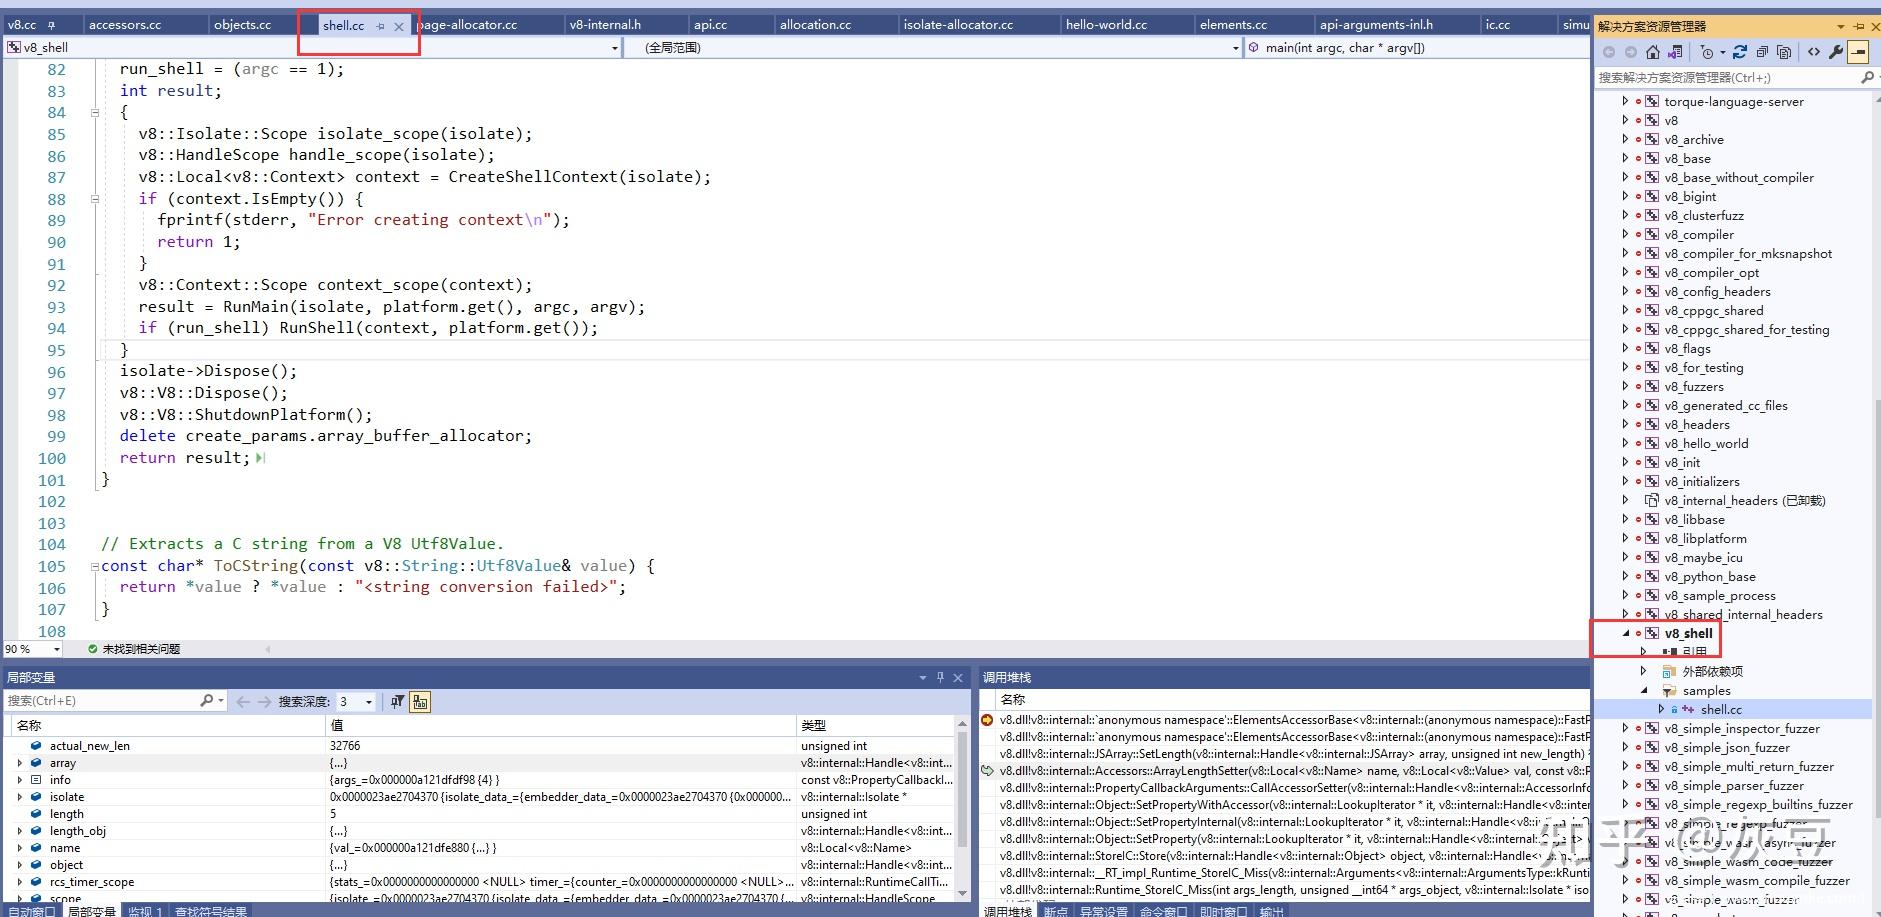This screenshot has height=917, width=1881.
Task: Open the zoom level 90% dropdown
Action: [x=56, y=649]
